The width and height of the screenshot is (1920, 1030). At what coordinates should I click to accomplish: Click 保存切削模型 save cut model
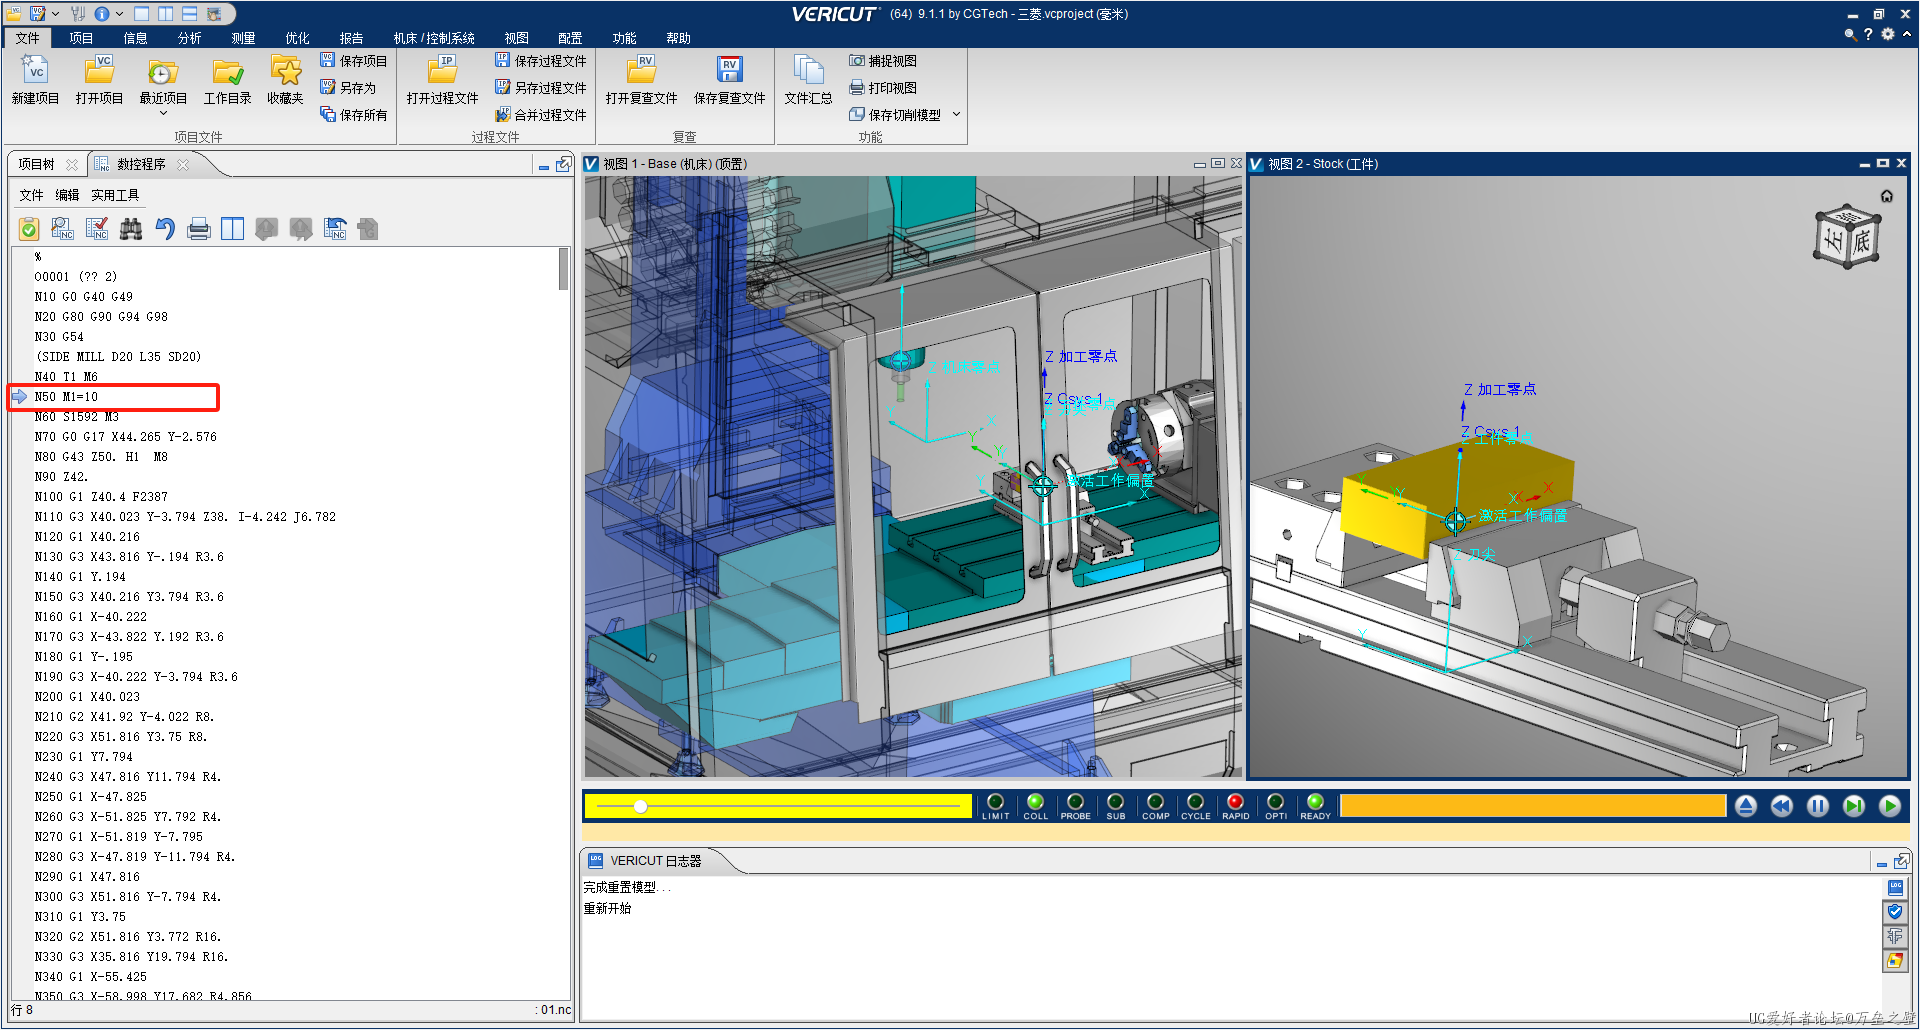point(895,115)
